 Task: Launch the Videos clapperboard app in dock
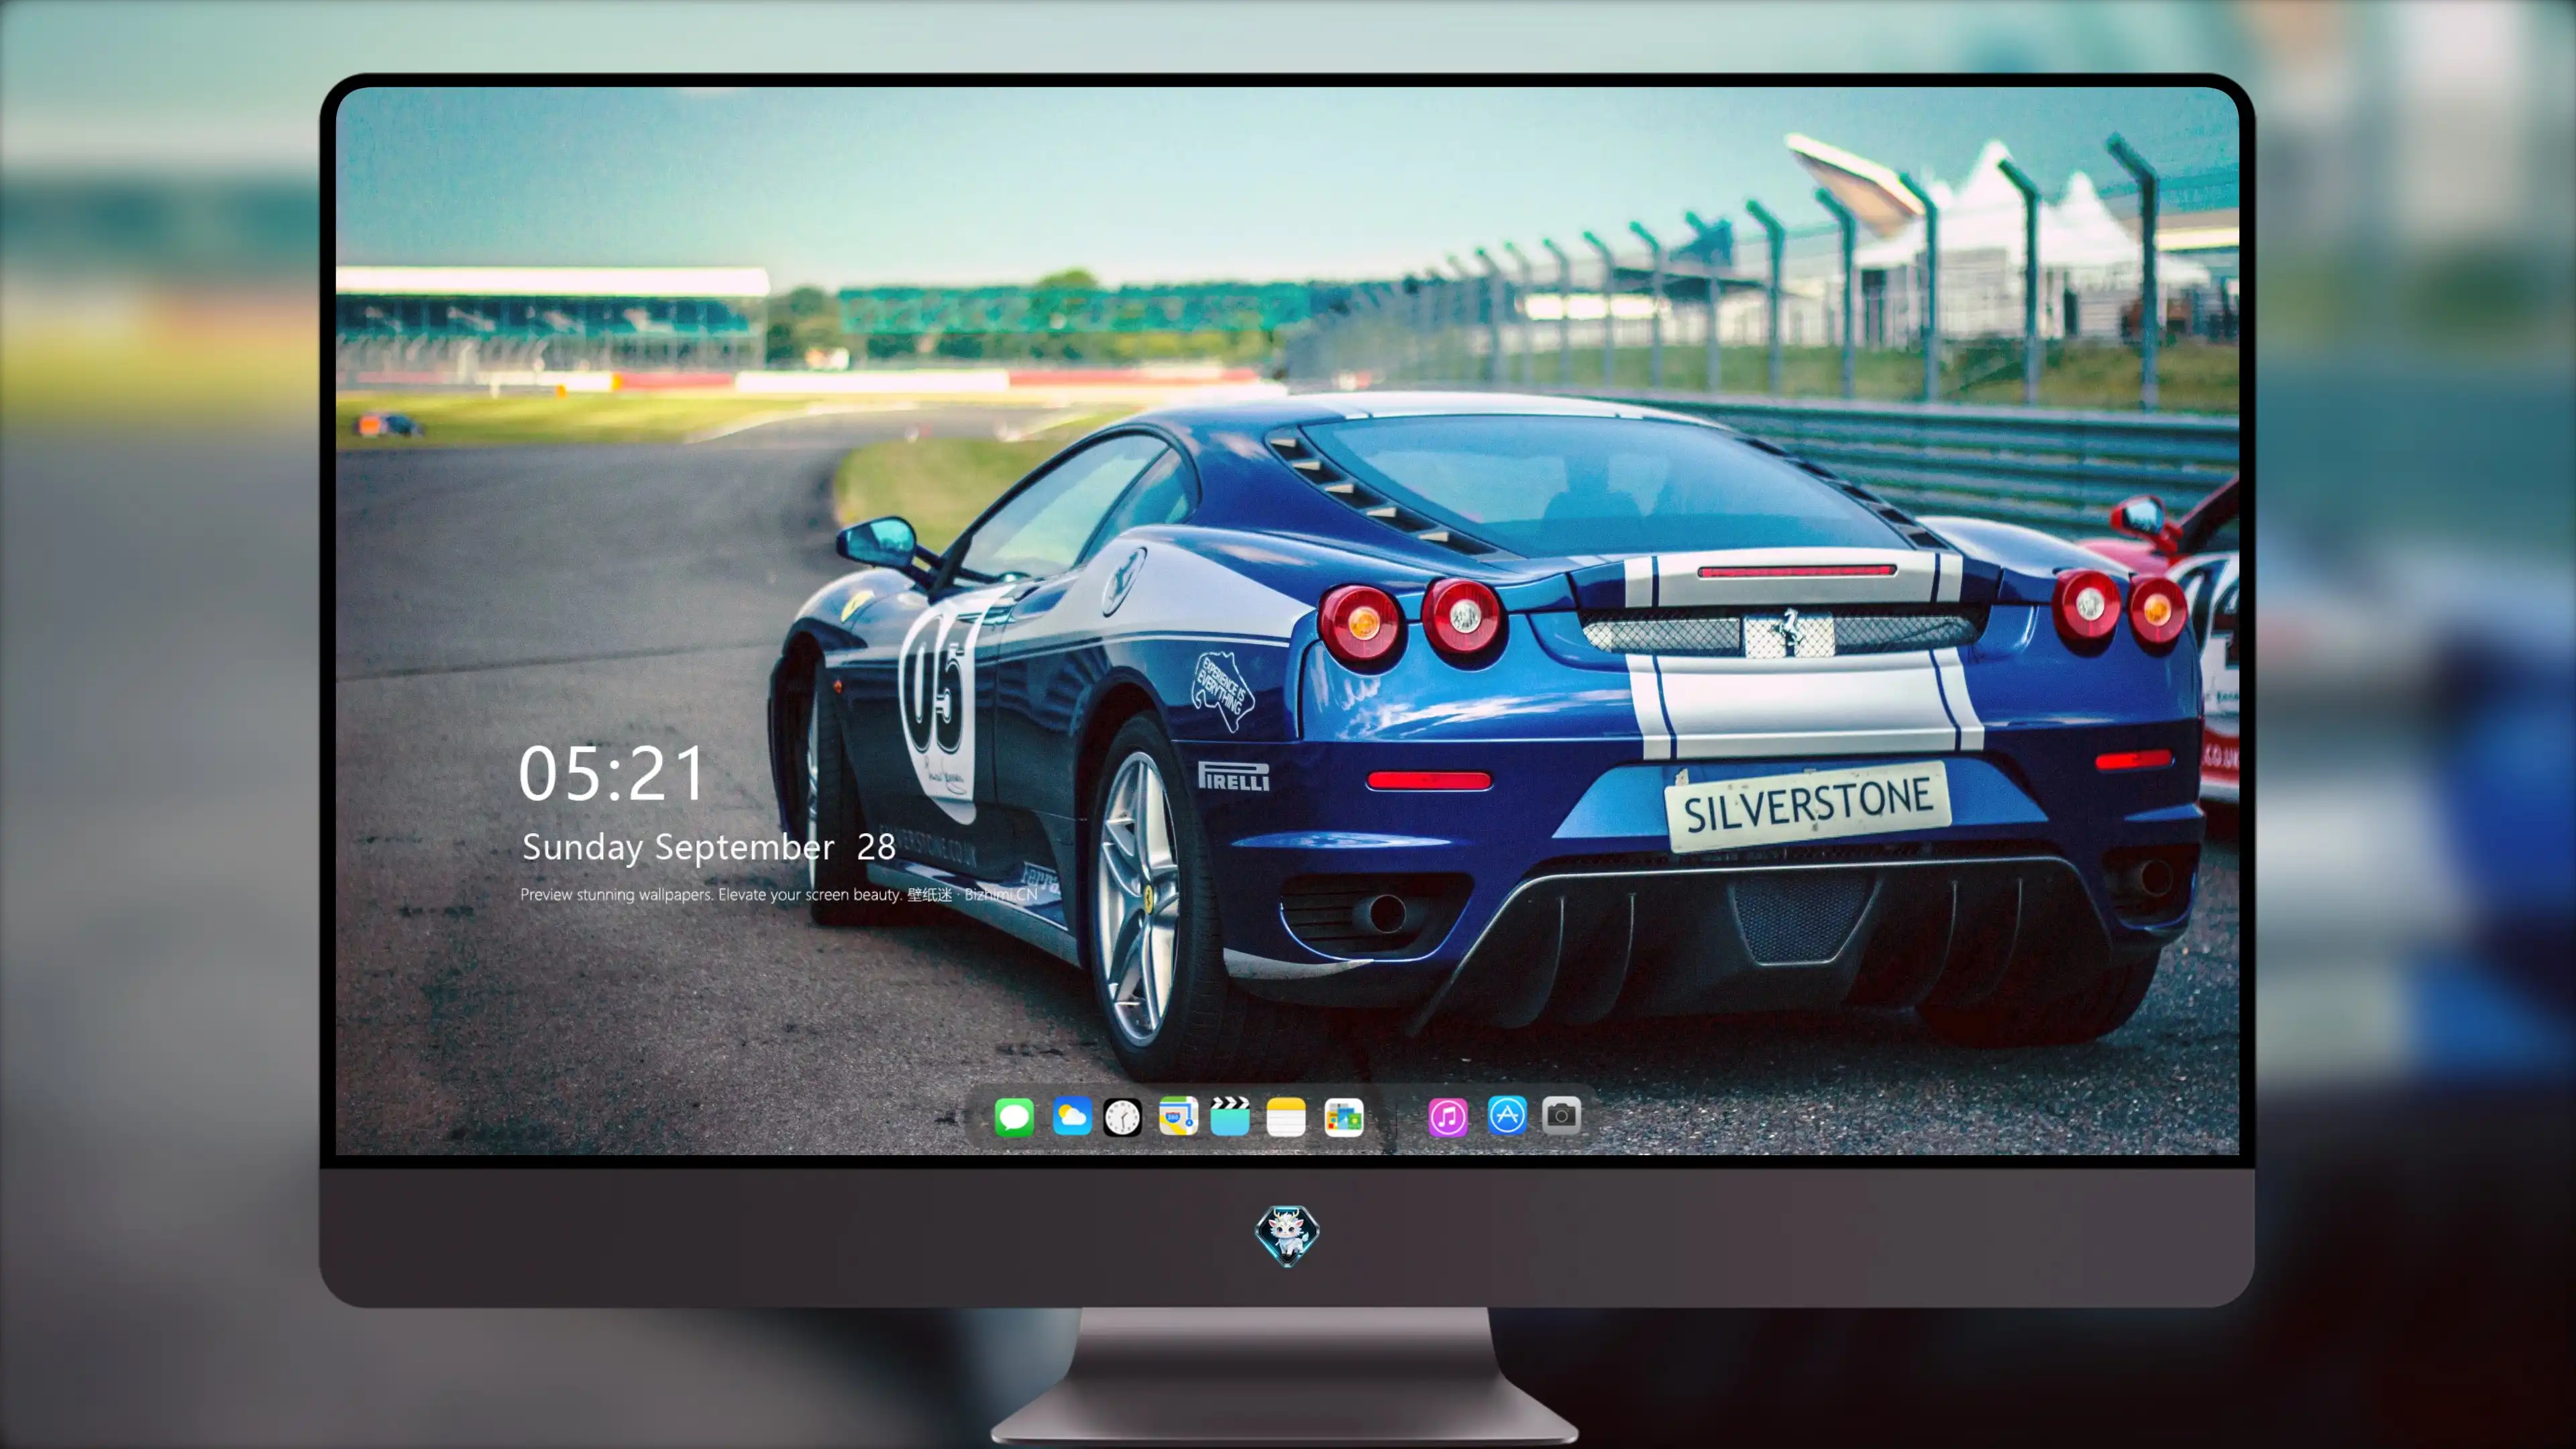tap(1230, 1116)
